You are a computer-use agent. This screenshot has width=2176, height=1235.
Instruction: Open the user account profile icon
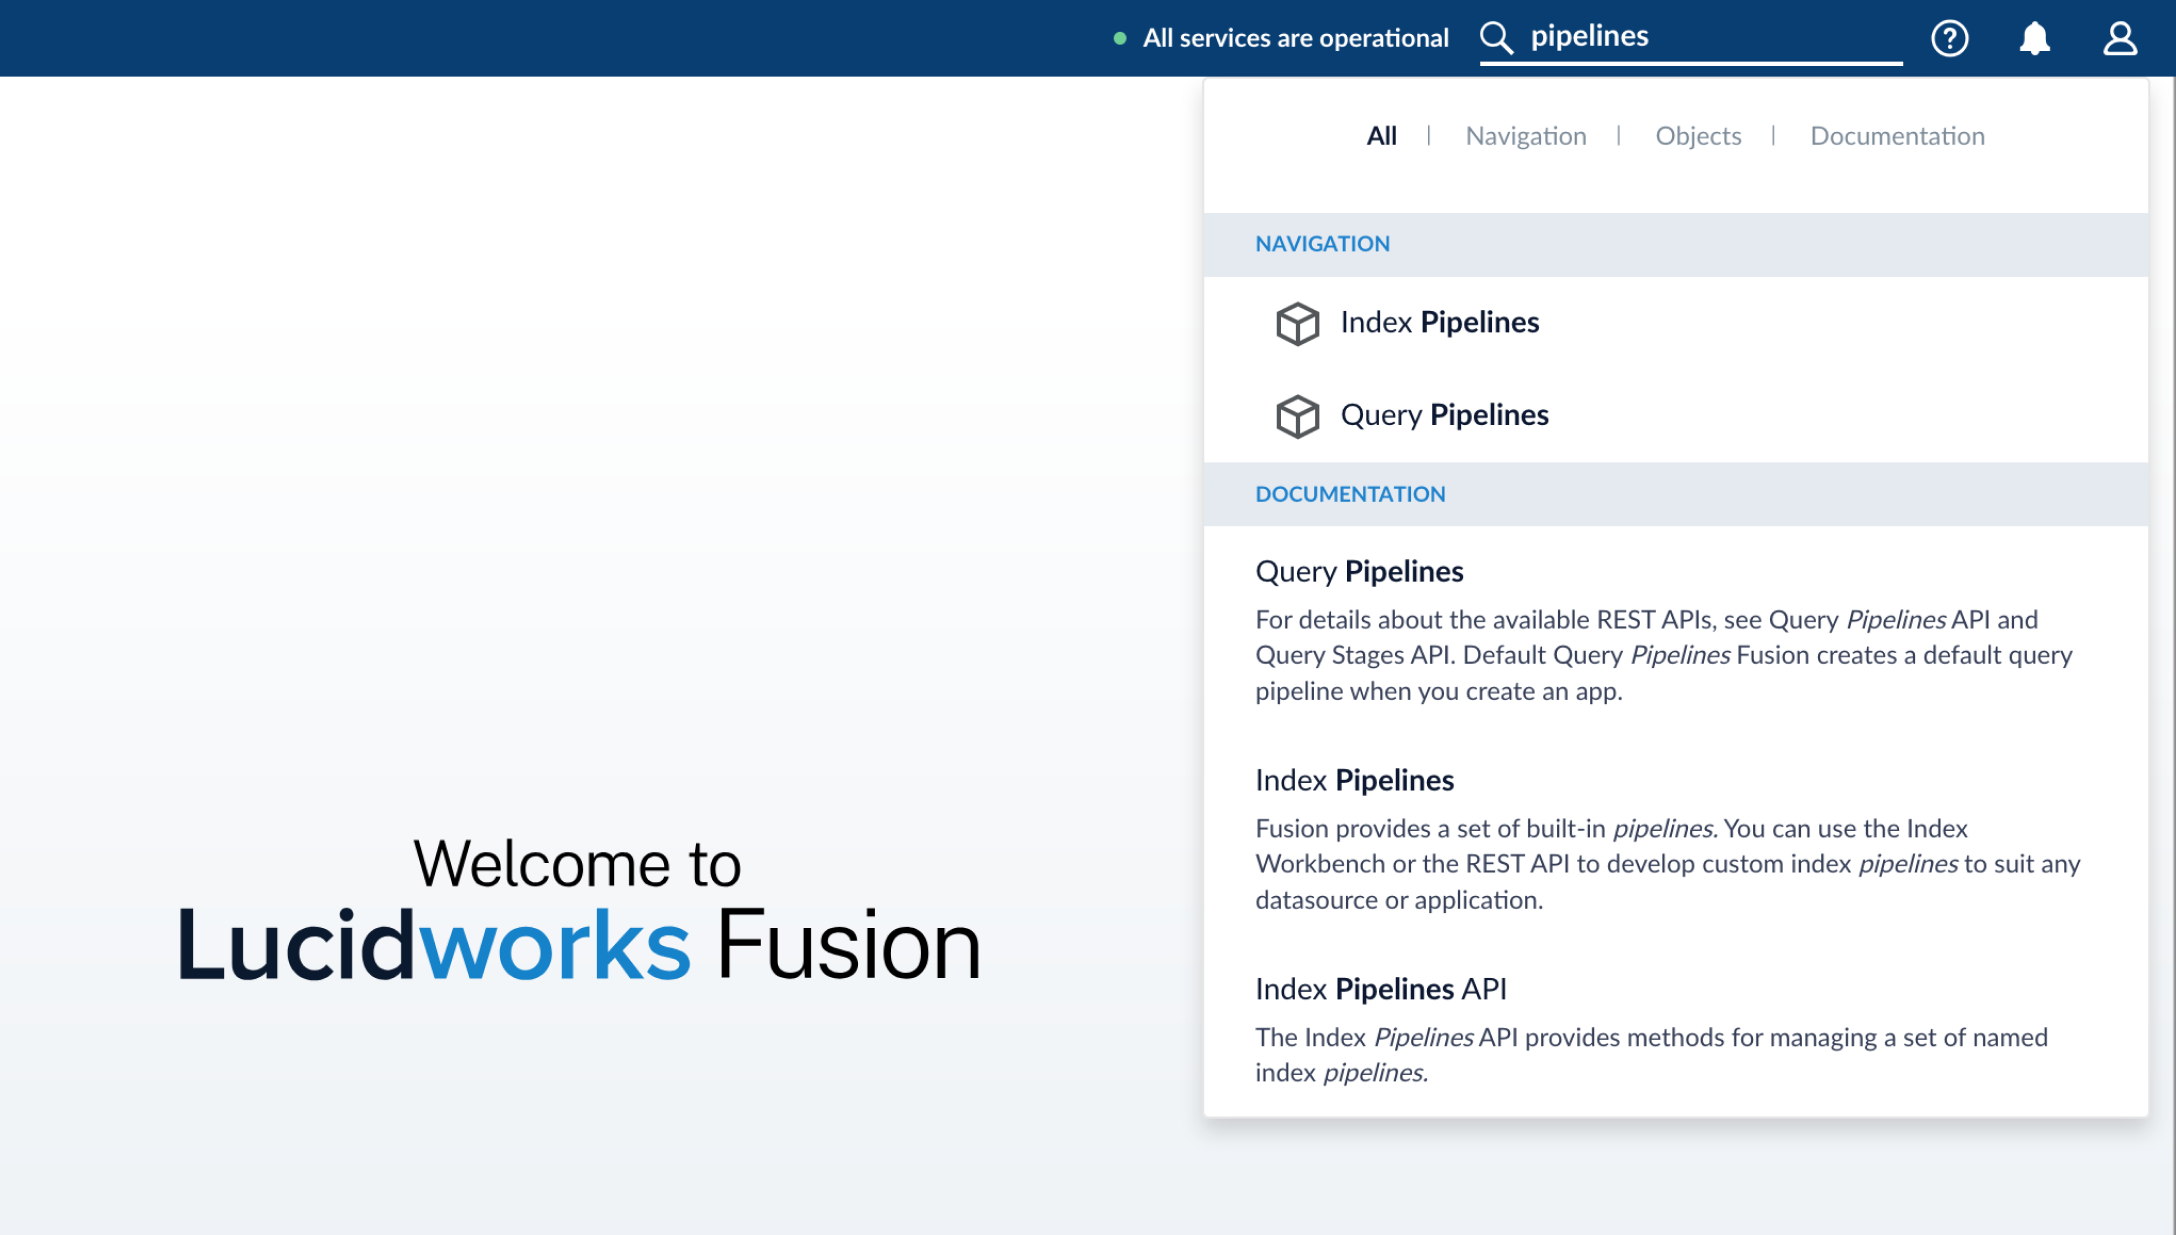click(2119, 38)
